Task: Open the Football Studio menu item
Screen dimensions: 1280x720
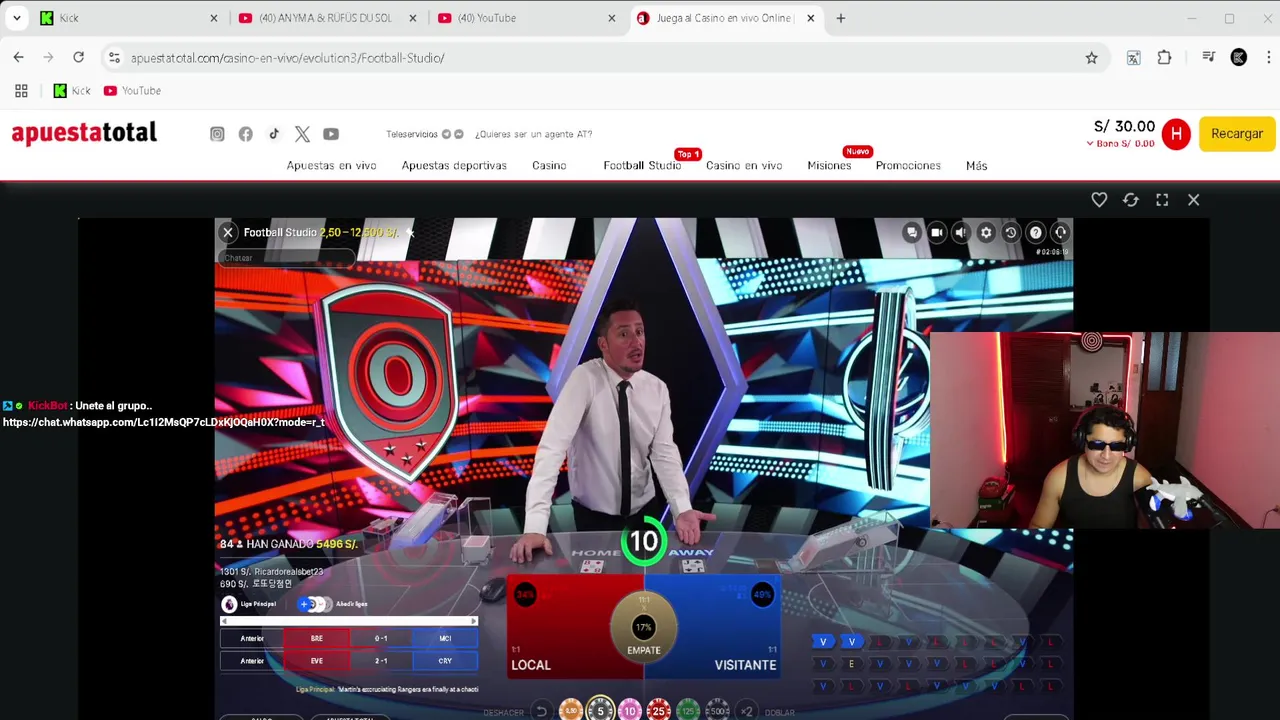Action: pyautogui.click(x=642, y=166)
